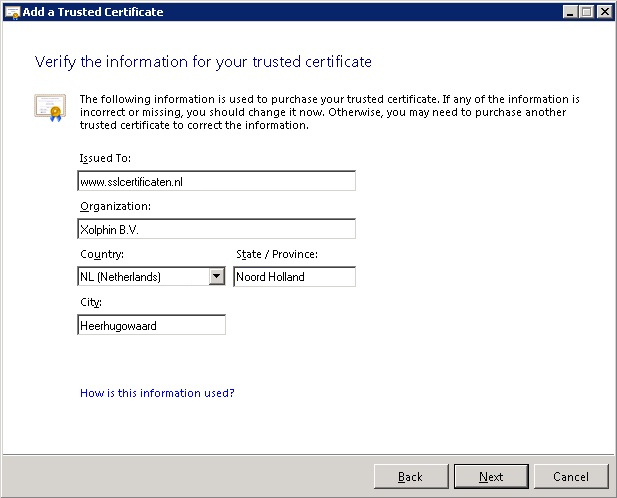Image resolution: width=617 pixels, height=498 pixels.
Task: Open the "How is this information used?" link
Action: coord(157,393)
